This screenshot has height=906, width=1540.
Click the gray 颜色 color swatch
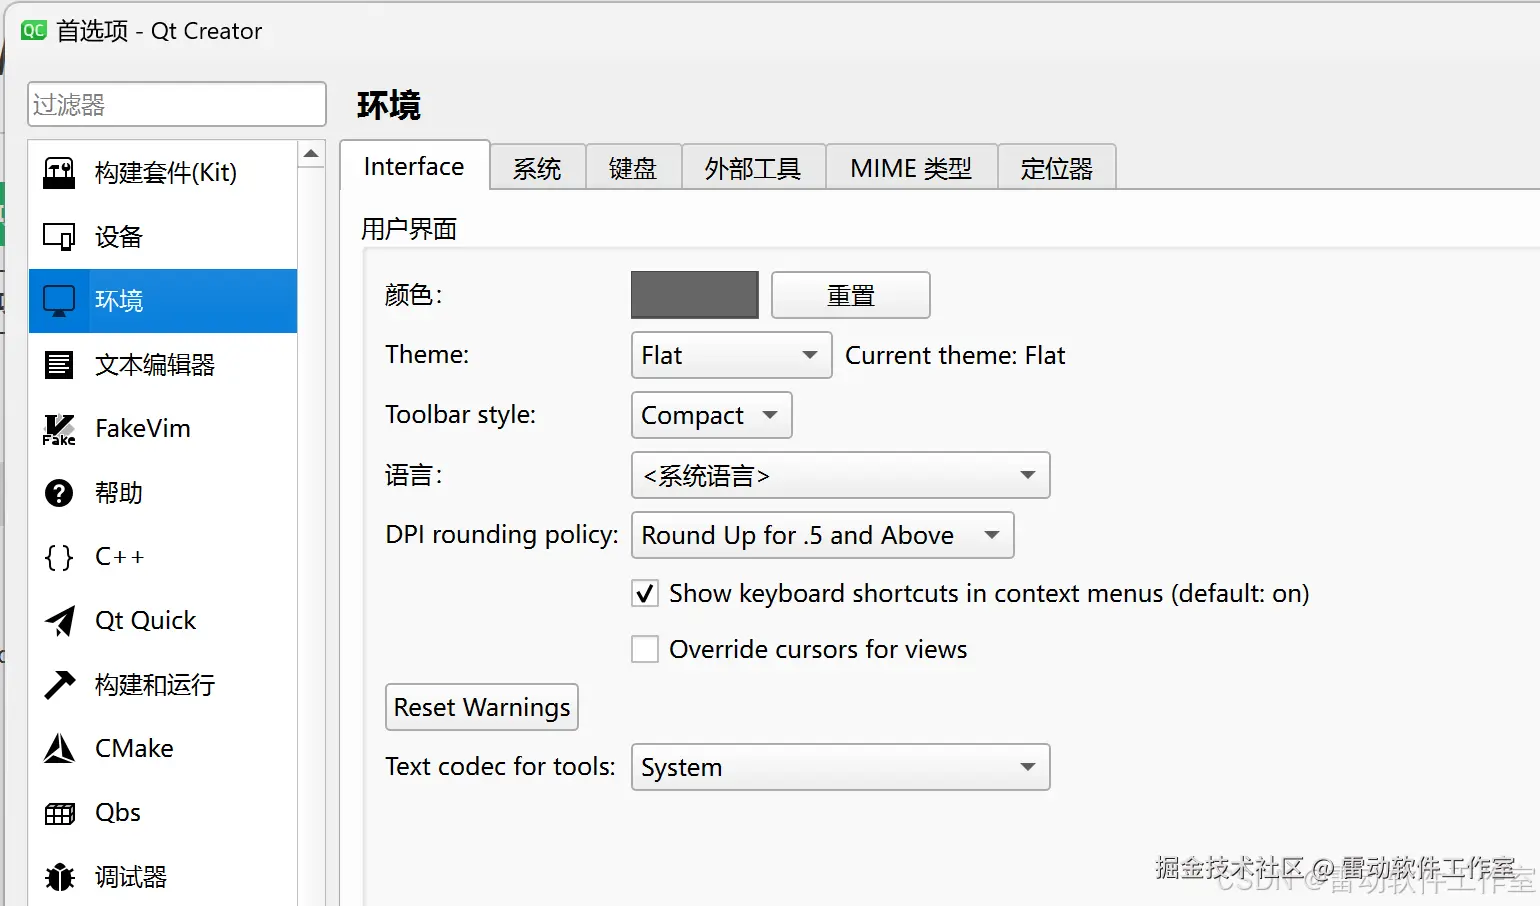(695, 295)
